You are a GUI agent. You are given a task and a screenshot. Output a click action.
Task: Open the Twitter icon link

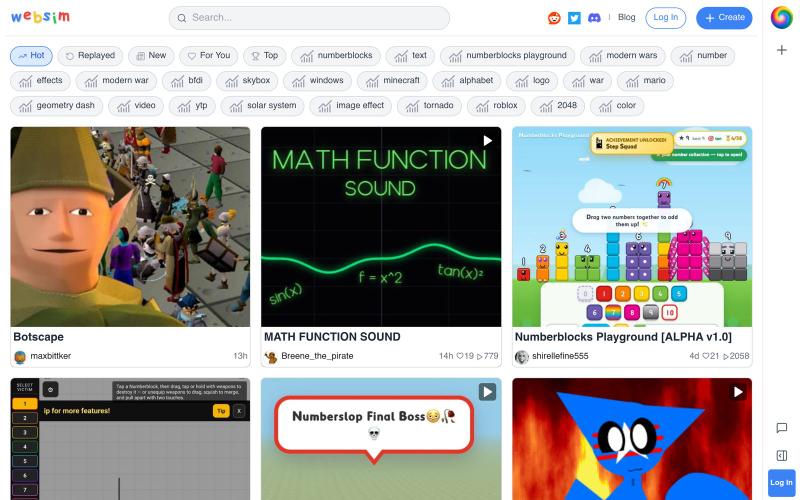(574, 18)
